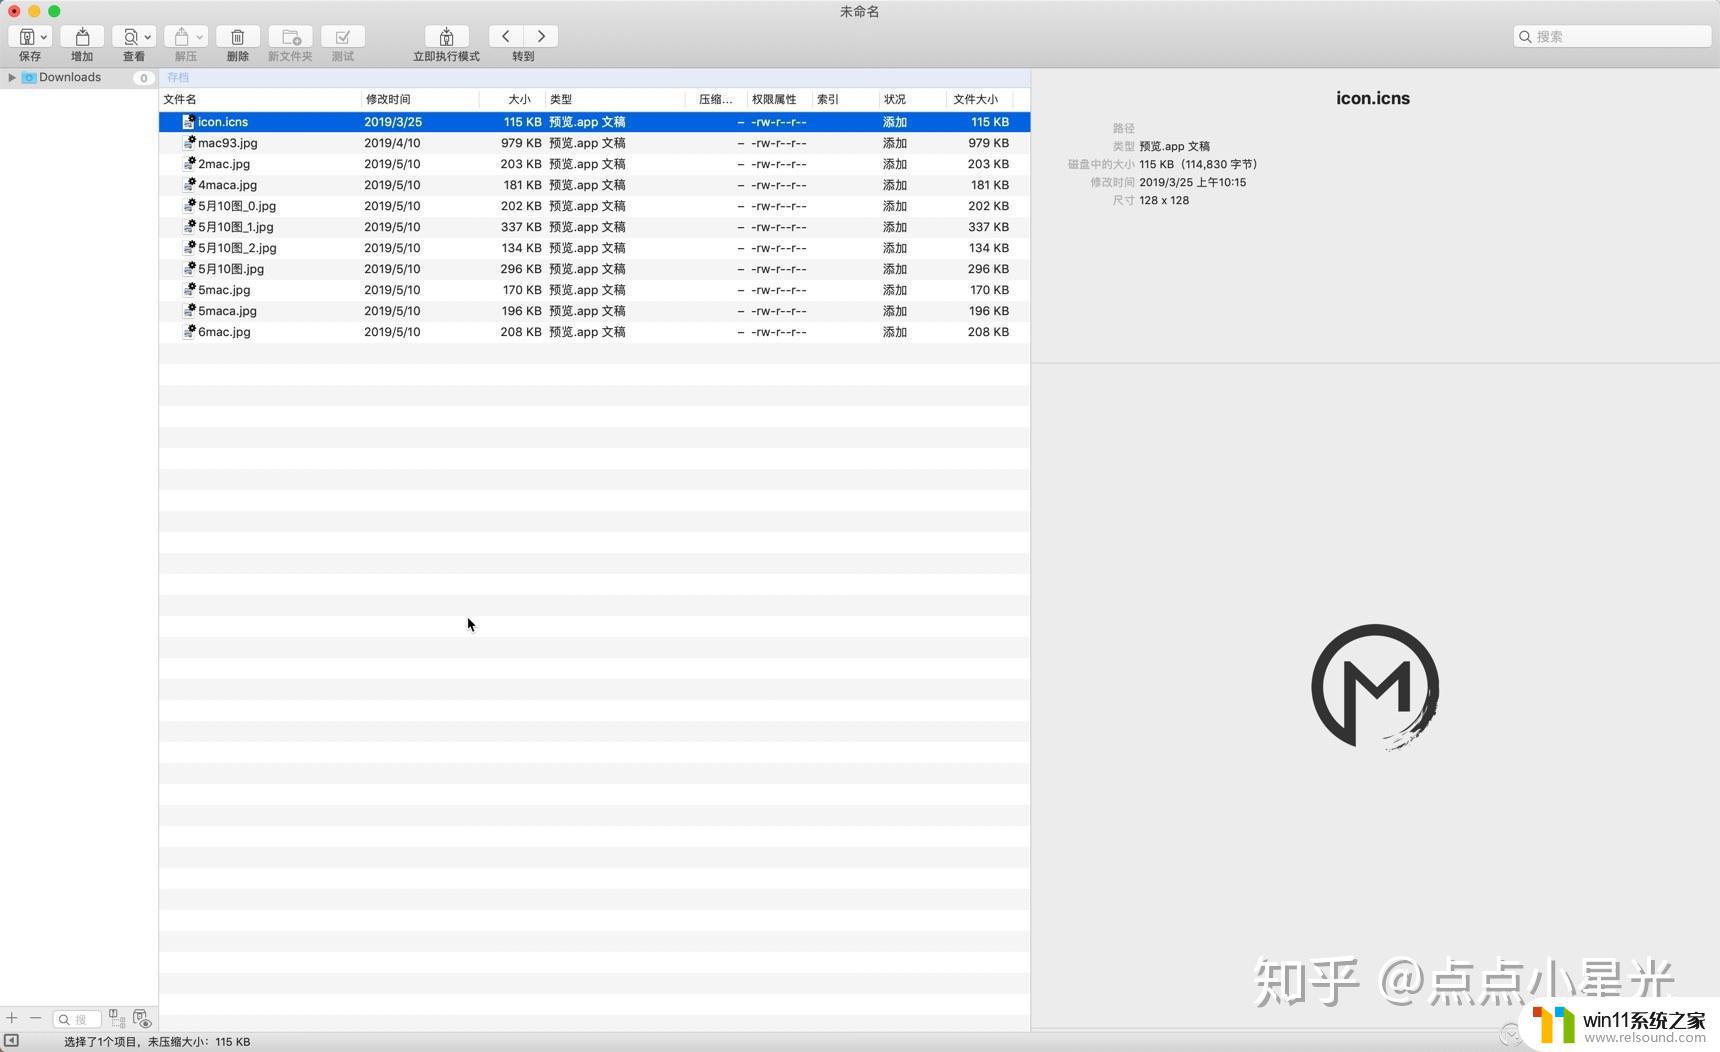This screenshot has width=1720, height=1052.
Task: Select the 5mac.jpg file icon
Action: pyautogui.click(x=188, y=290)
